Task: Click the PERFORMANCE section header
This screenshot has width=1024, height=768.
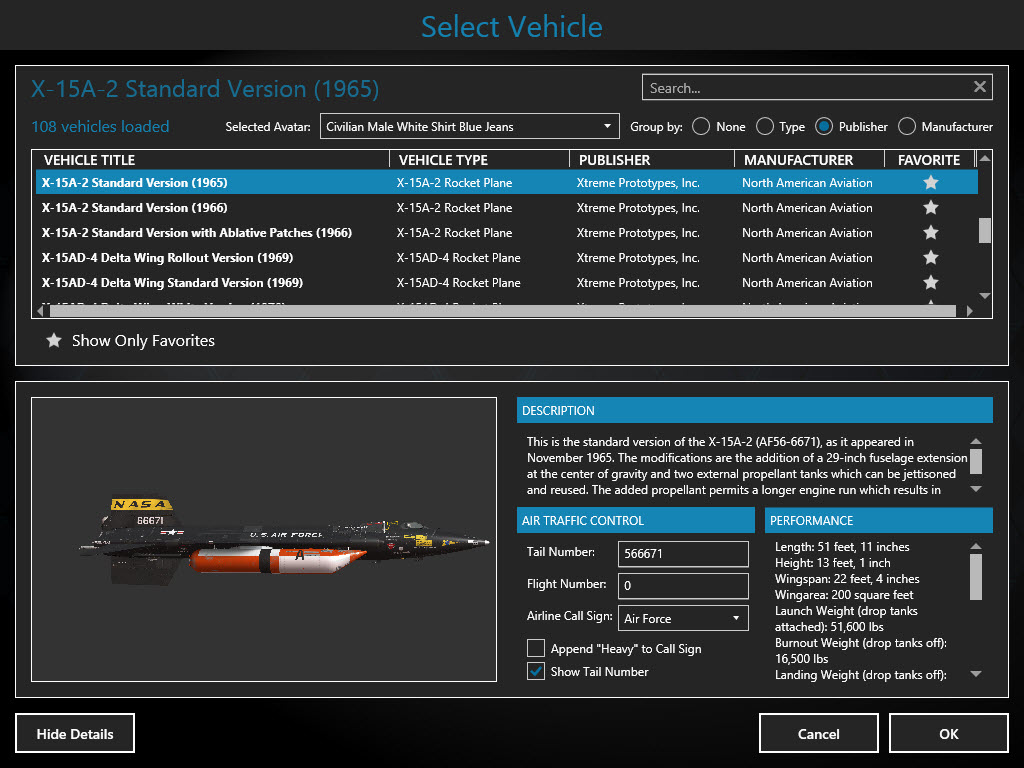Action: pos(878,520)
